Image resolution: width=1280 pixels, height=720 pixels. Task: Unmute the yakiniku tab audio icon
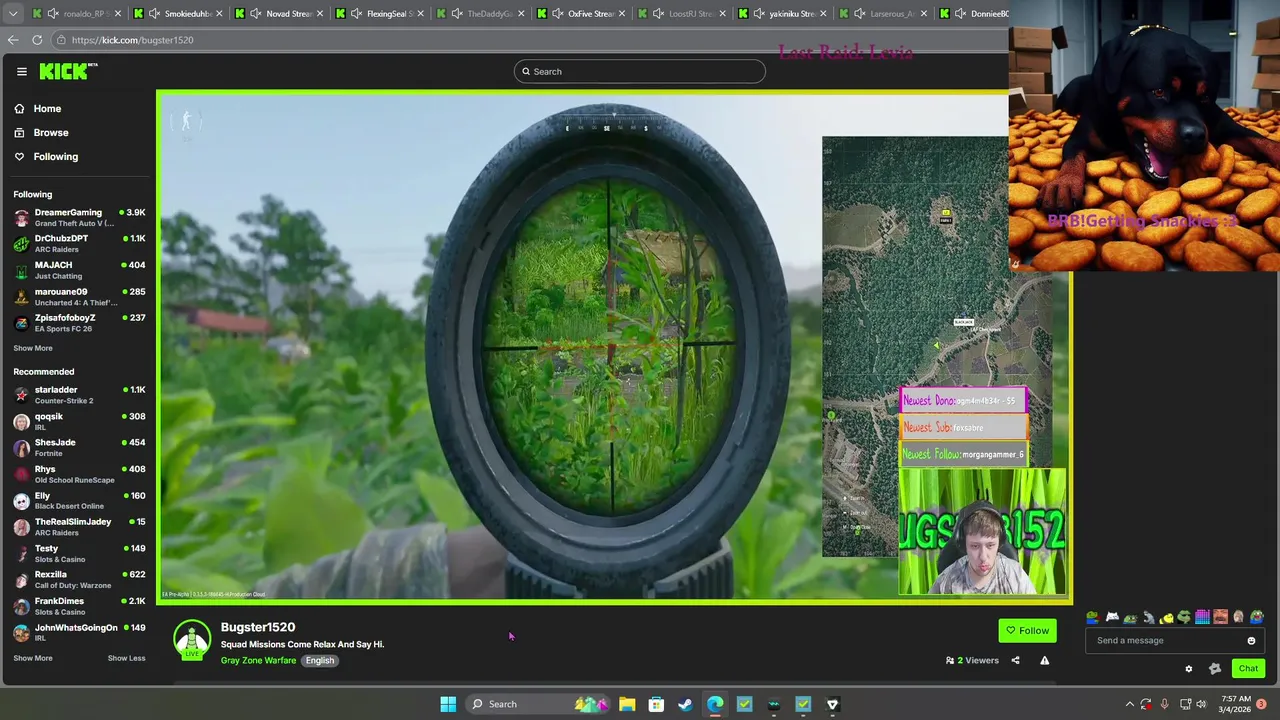[x=758, y=13]
